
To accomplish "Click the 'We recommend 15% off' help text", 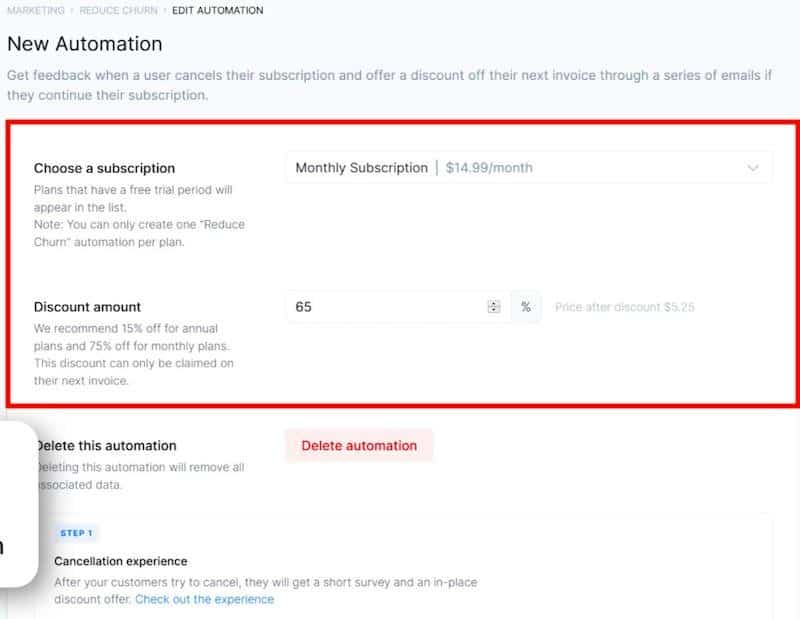I will tap(134, 354).
